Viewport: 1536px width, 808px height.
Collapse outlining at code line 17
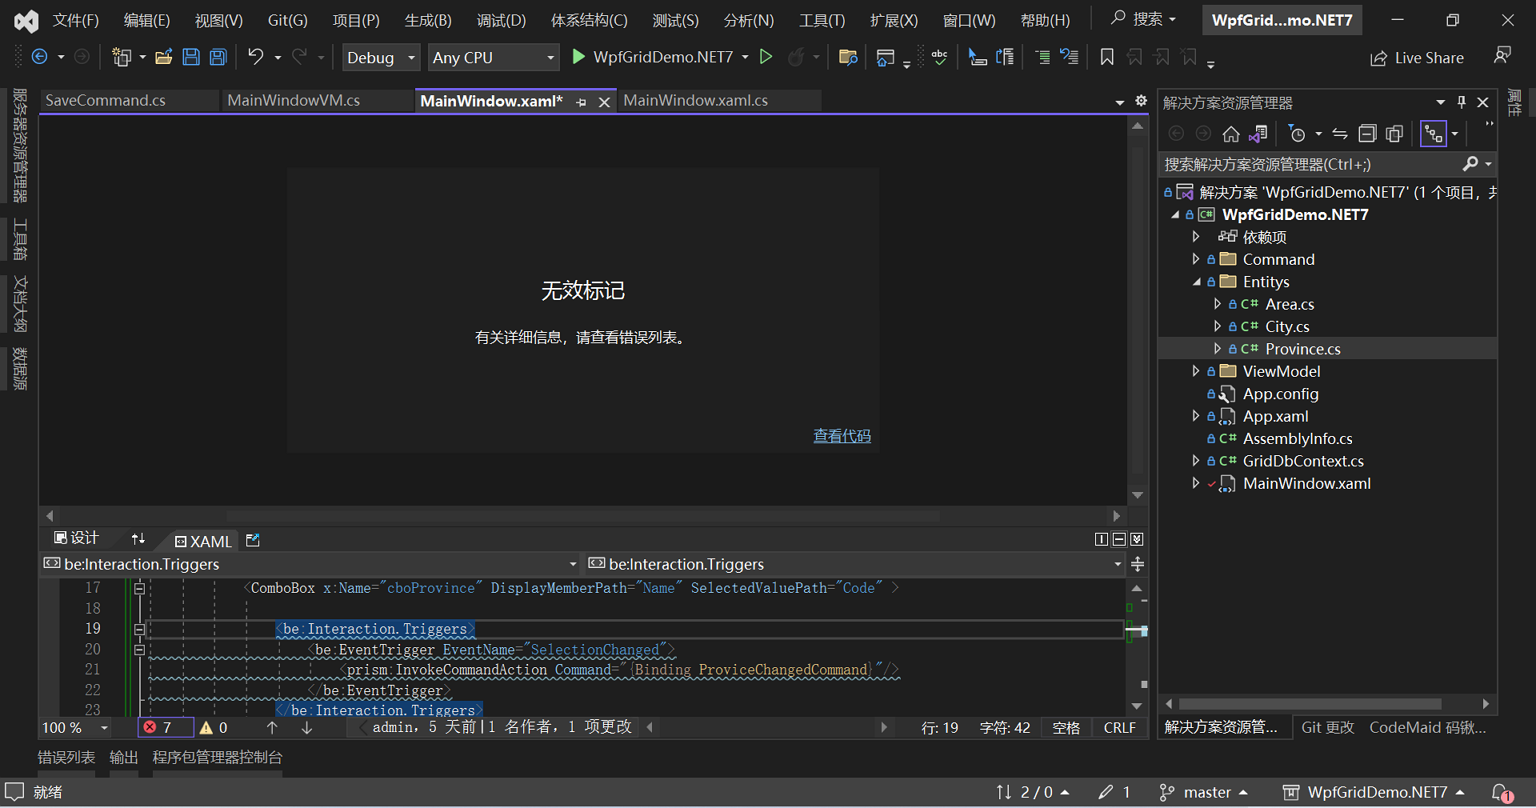tap(139, 589)
